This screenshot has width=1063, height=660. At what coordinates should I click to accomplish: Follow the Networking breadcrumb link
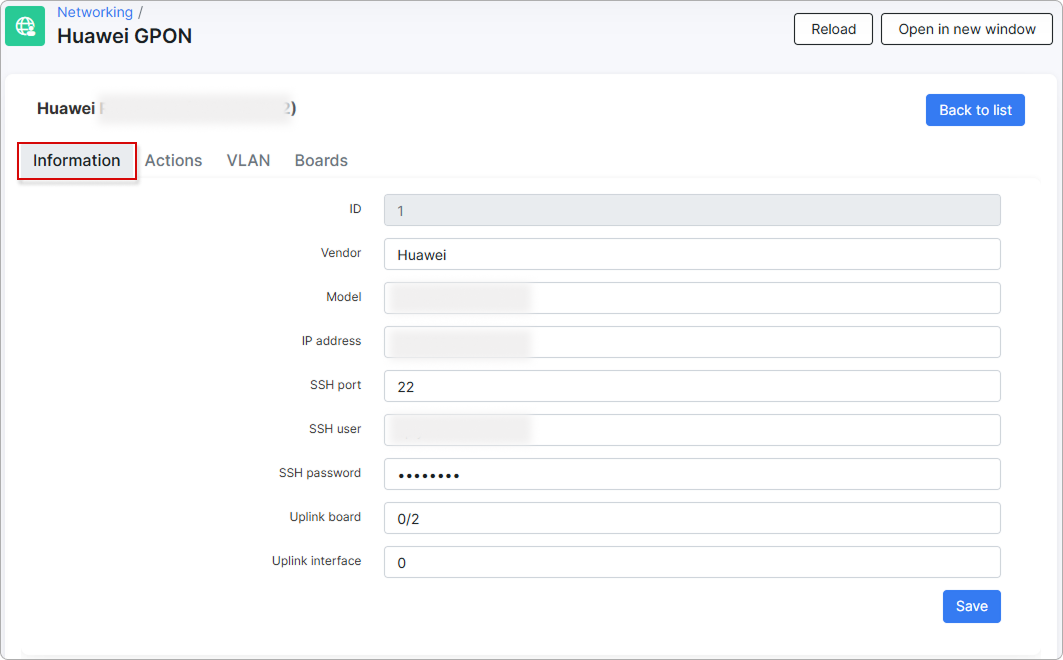point(95,12)
